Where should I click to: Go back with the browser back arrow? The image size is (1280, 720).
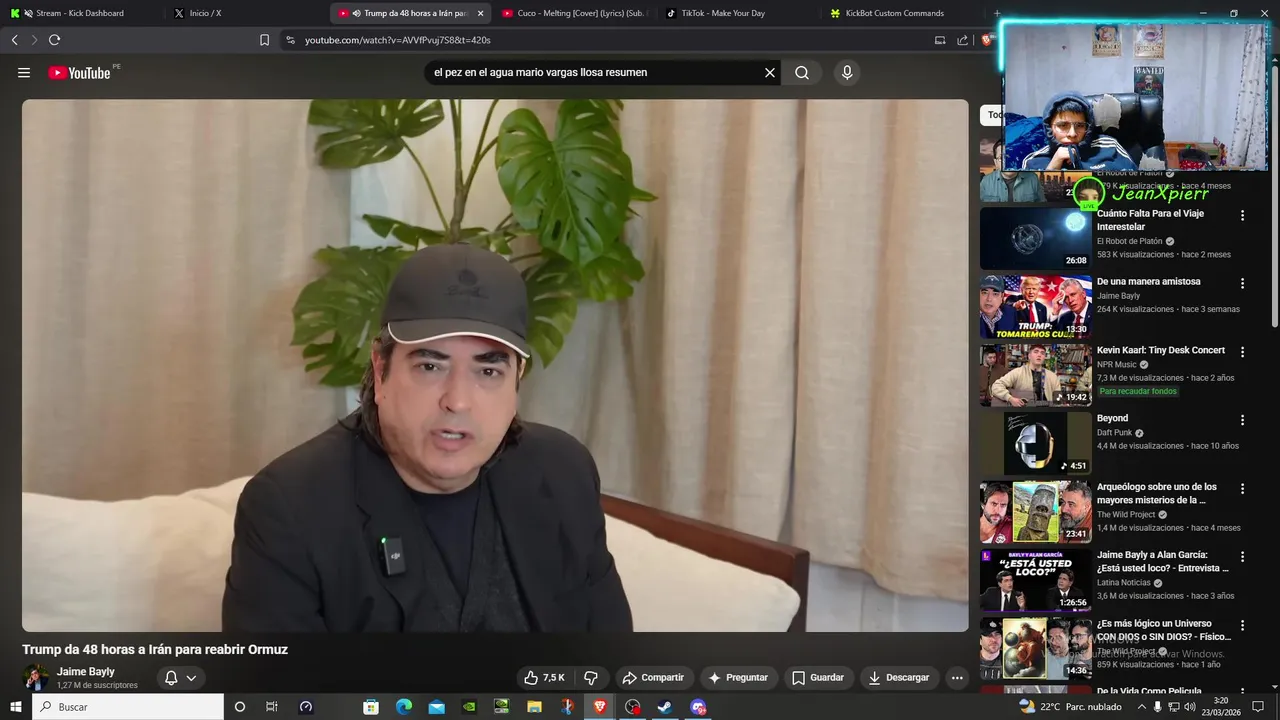tap(14, 40)
